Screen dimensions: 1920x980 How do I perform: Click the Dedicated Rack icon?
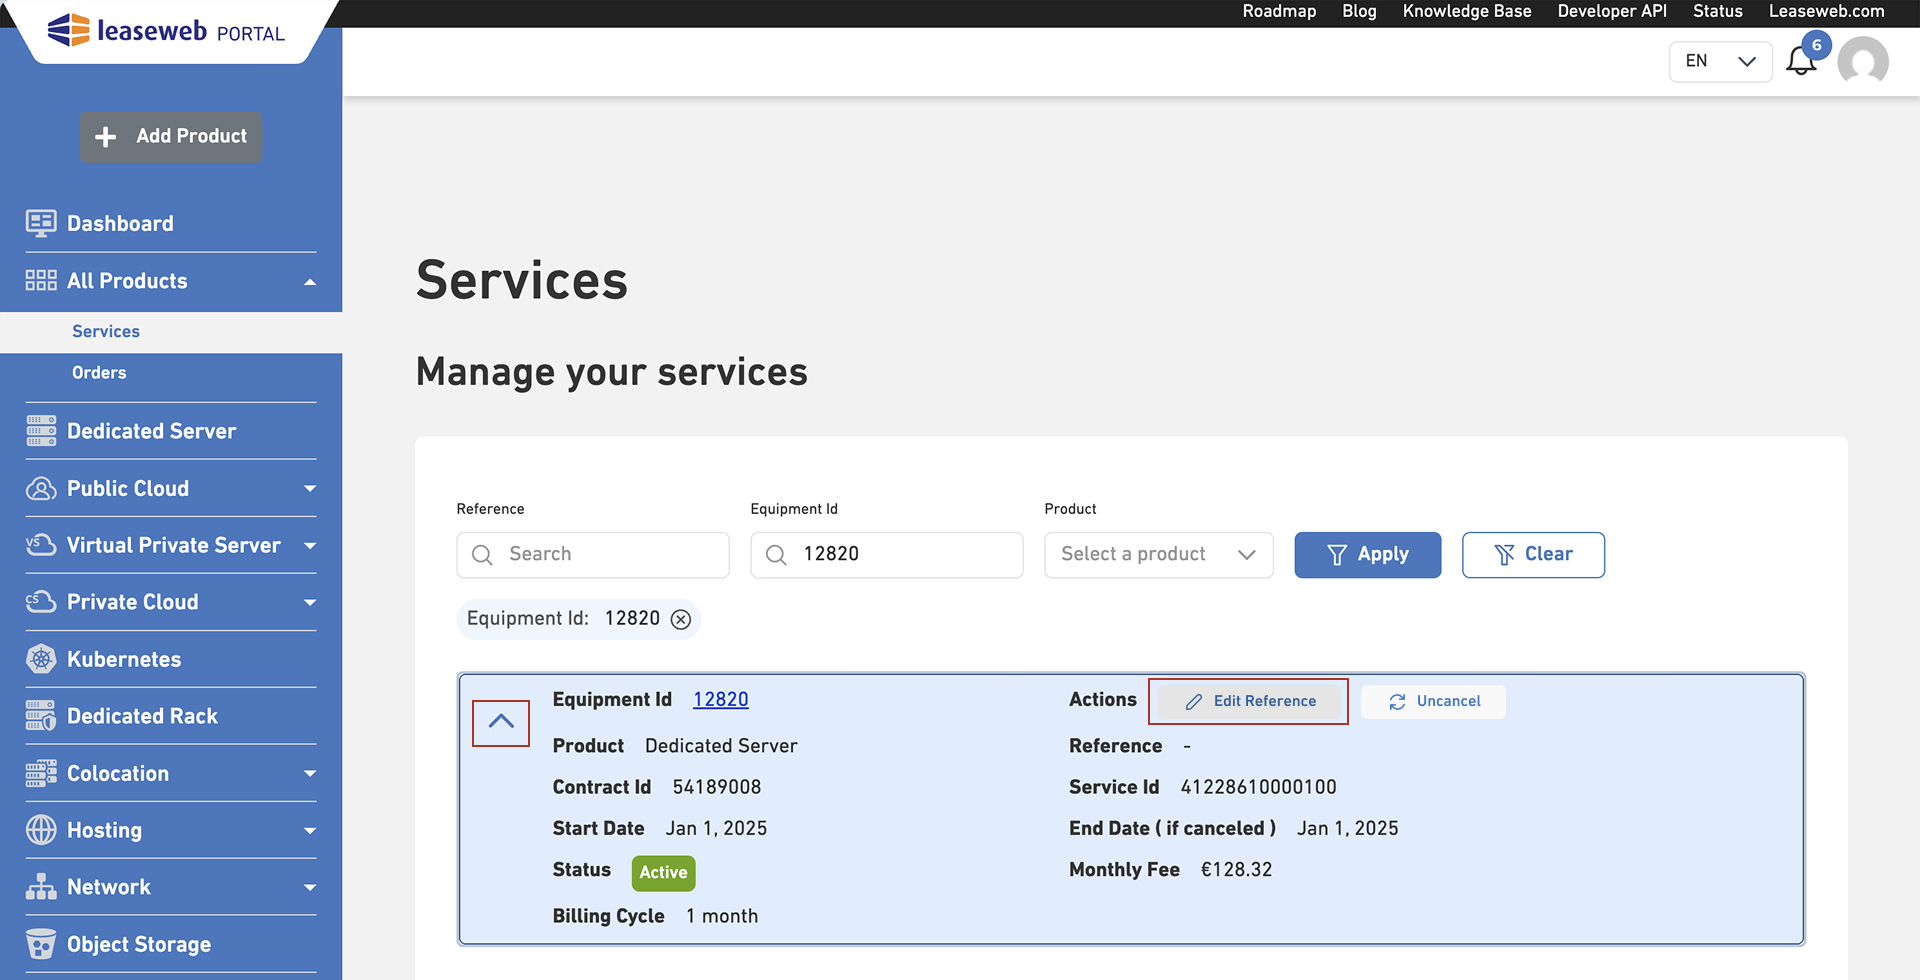pyautogui.click(x=41, y=716)
